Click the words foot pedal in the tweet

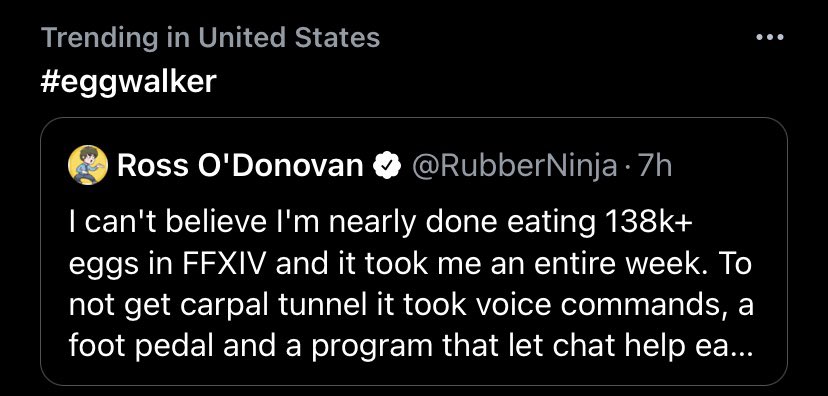(141, 346)
